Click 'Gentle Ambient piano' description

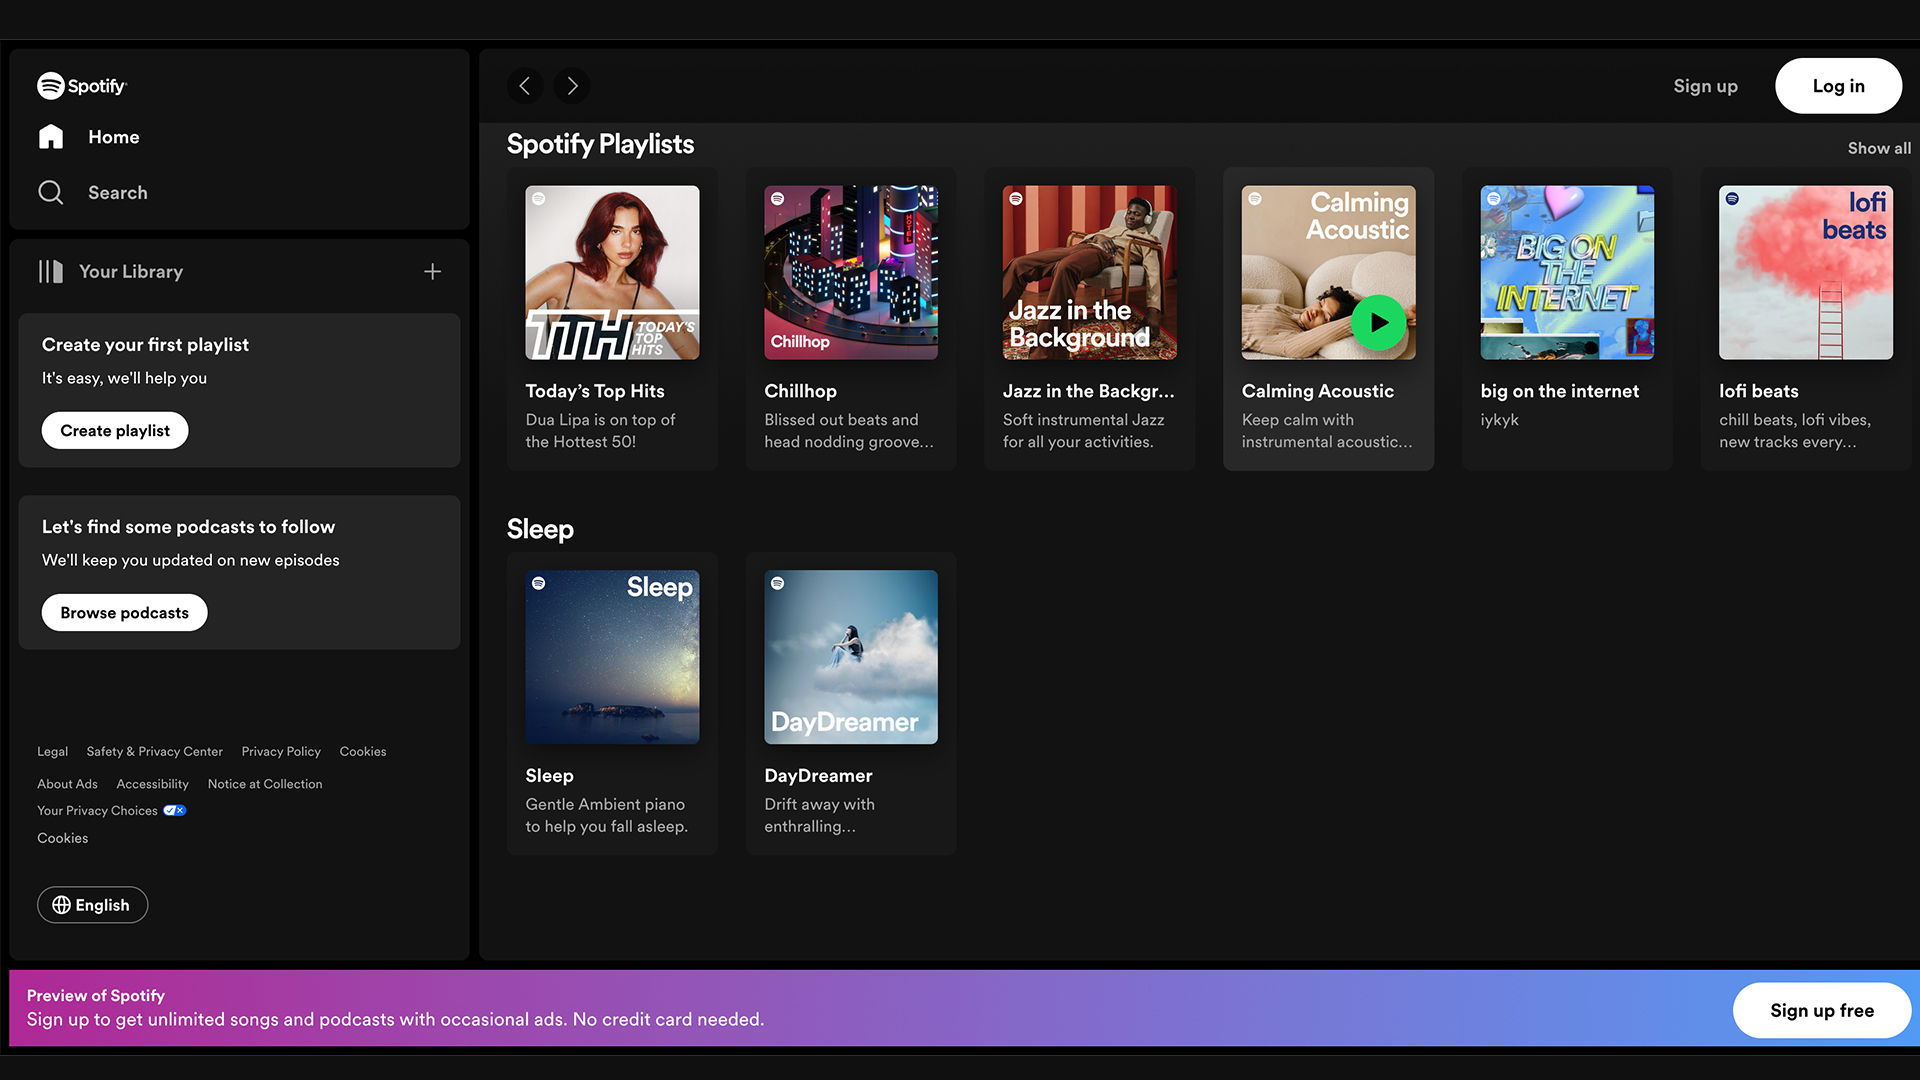pyautogui.click(x=606, y=816)
